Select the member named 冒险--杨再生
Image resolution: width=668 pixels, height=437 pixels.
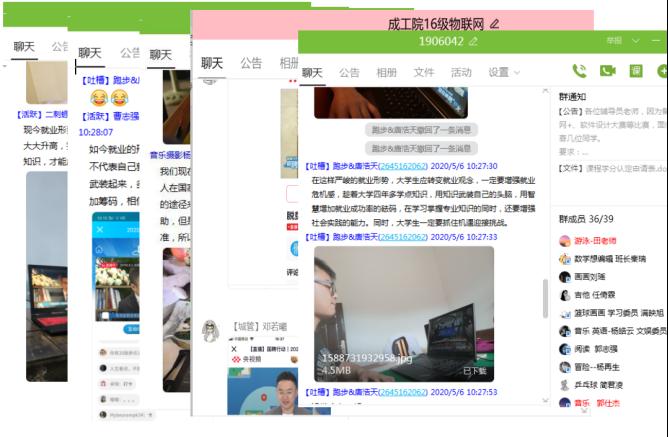point(597,367)
